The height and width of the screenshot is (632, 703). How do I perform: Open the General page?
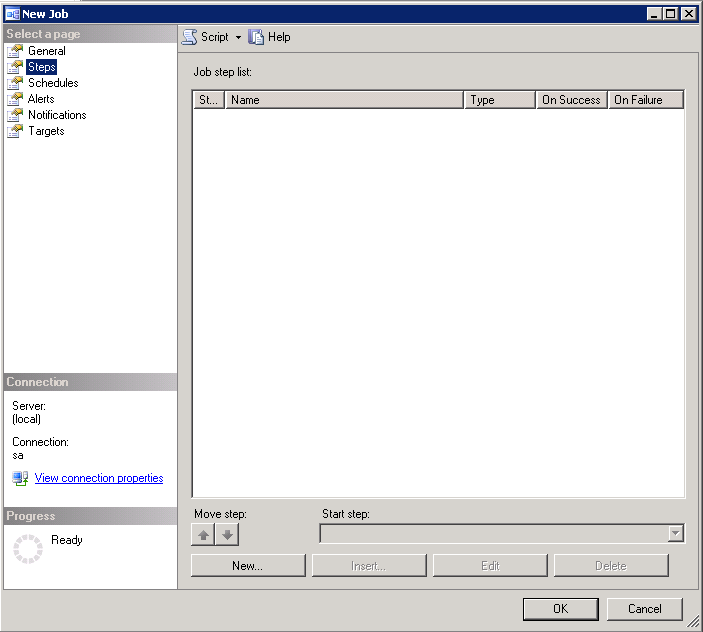pyautogui.click(x=47, y=51)
